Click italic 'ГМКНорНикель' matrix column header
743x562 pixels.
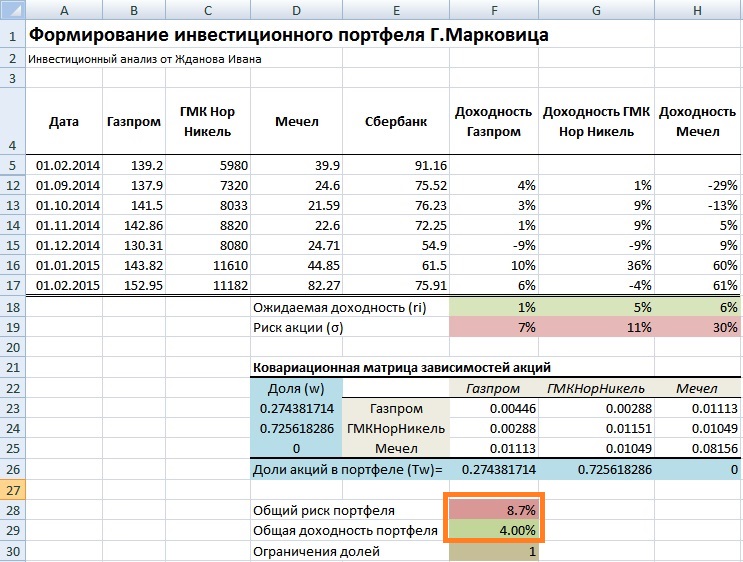click(597, 389)
